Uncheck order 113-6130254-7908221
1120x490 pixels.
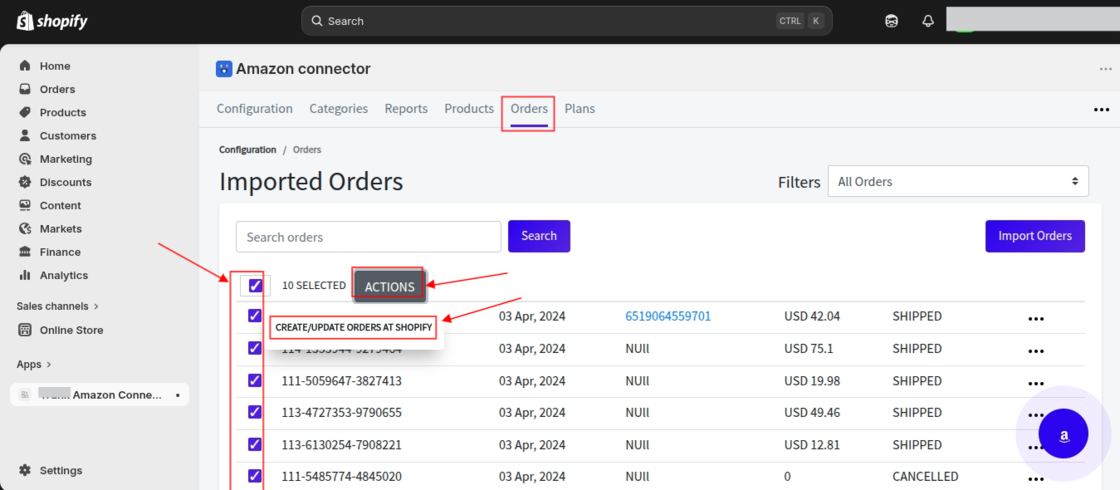(255, 444)
